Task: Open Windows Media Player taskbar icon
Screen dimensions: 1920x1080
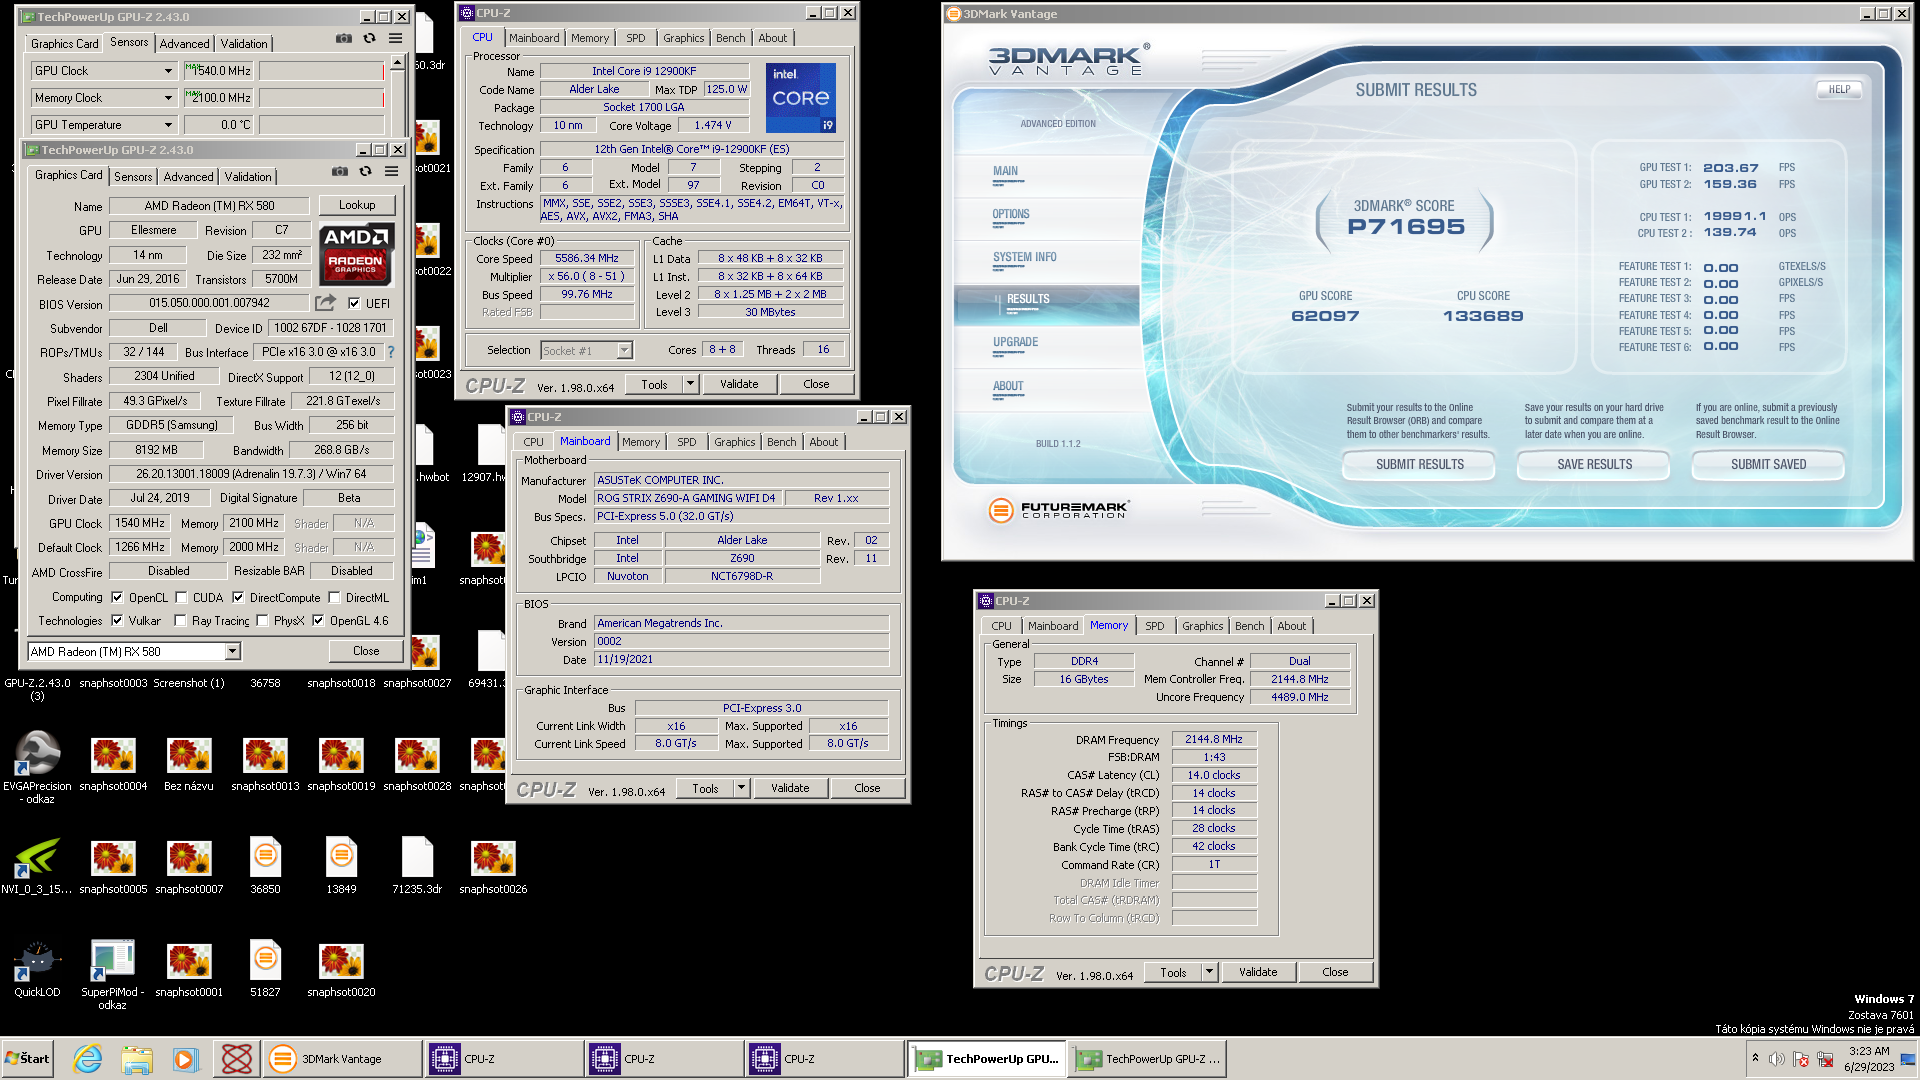Action: tap(185, 1058)
